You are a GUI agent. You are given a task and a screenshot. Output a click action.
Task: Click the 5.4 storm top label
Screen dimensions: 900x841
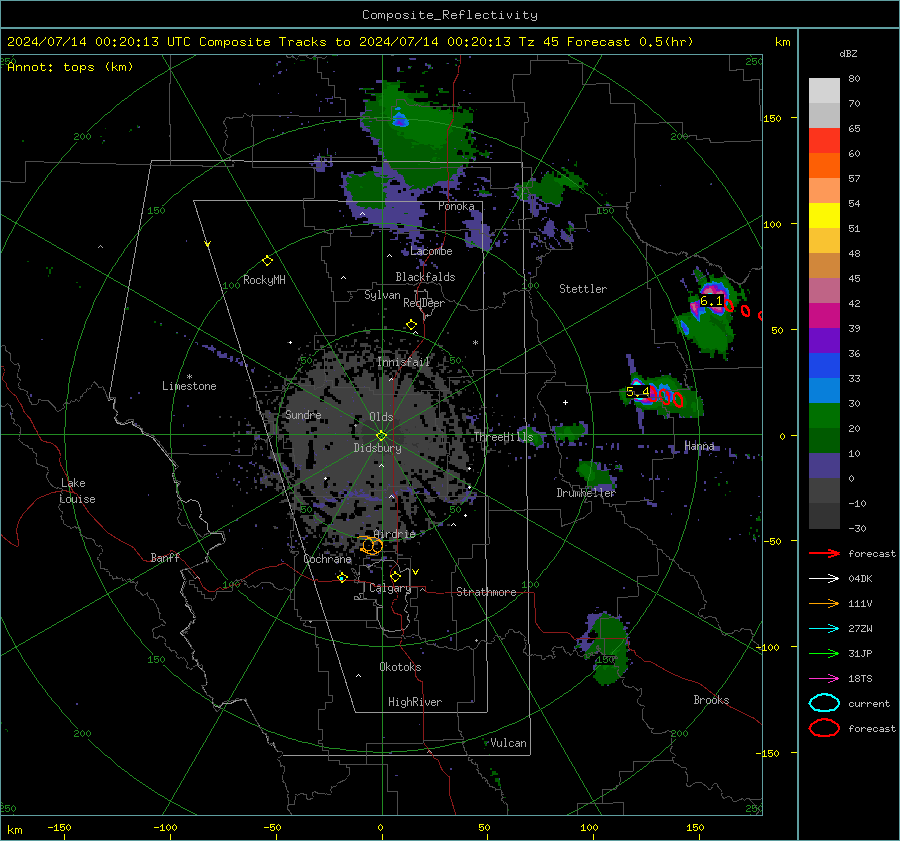pos(637,392)
